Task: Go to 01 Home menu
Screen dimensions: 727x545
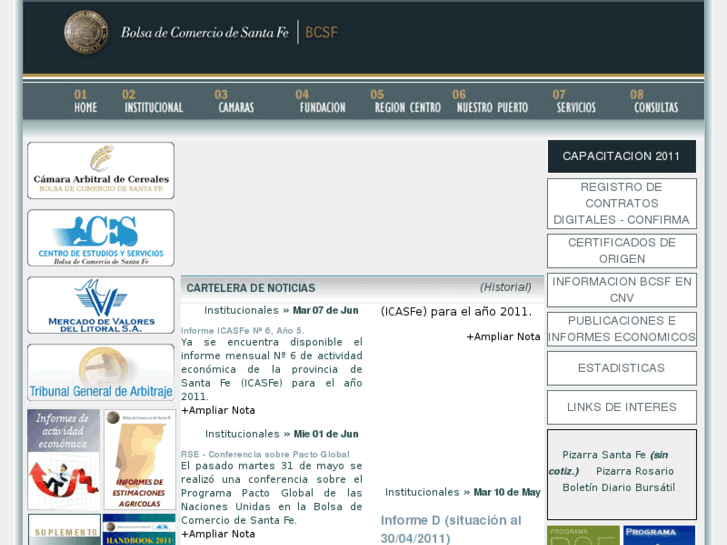Action: [x=85, y=101]
